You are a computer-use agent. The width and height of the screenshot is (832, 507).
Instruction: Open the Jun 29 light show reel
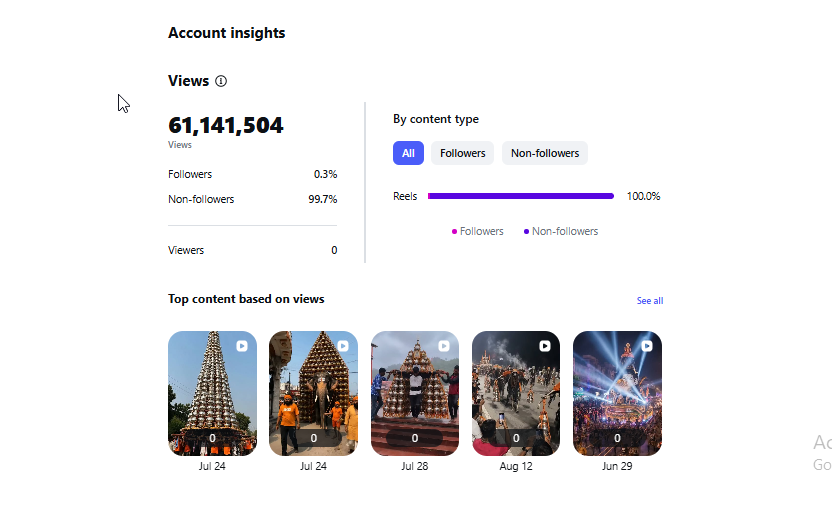pyautogui.click(x=617, y=394)
